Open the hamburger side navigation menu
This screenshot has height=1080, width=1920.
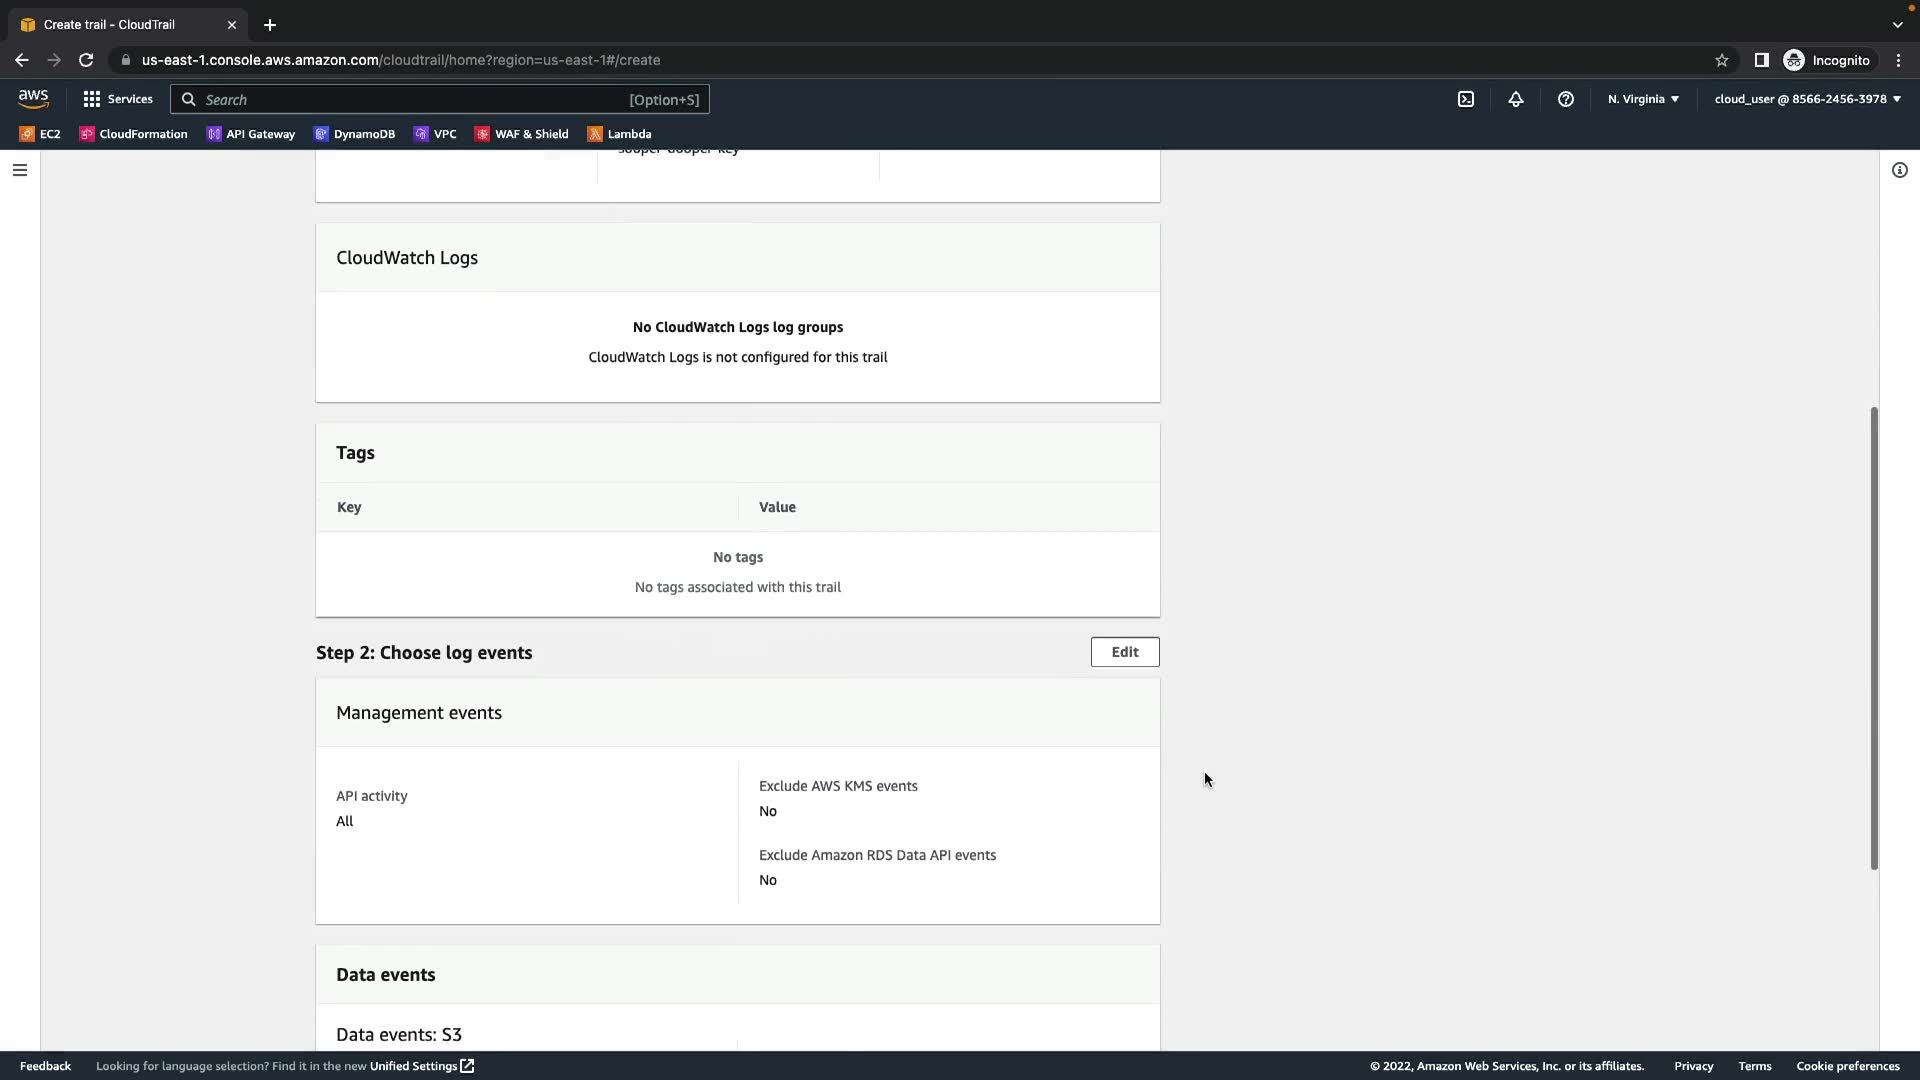pos(20,170)
